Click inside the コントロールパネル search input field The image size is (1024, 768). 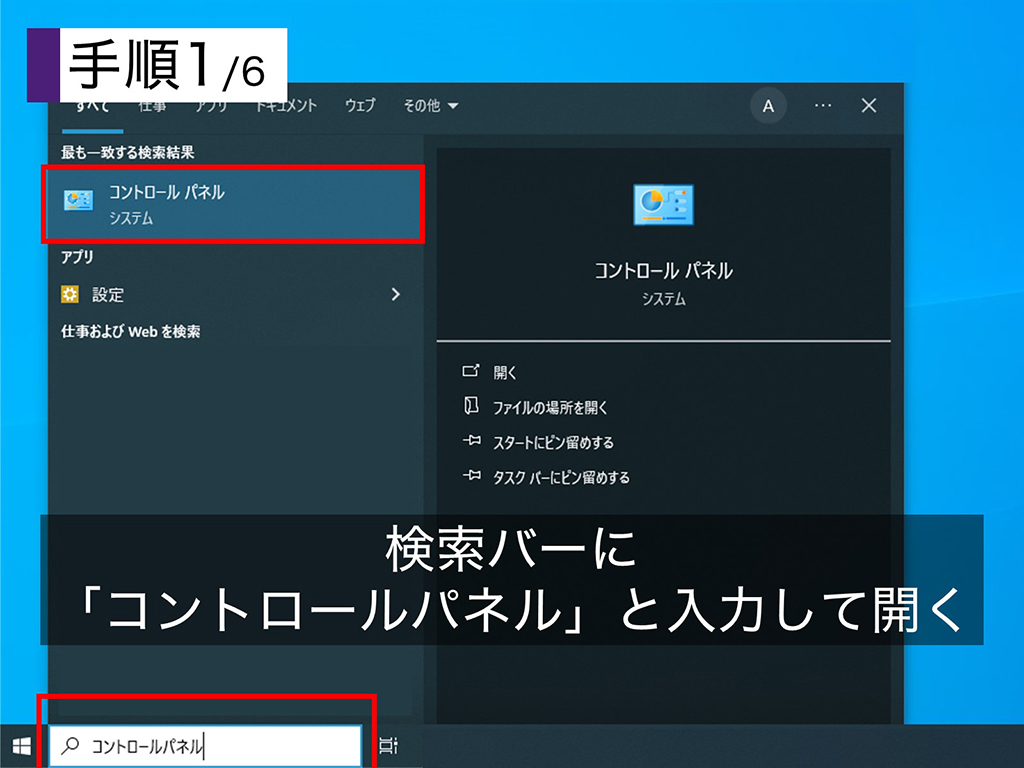(200, 745)
